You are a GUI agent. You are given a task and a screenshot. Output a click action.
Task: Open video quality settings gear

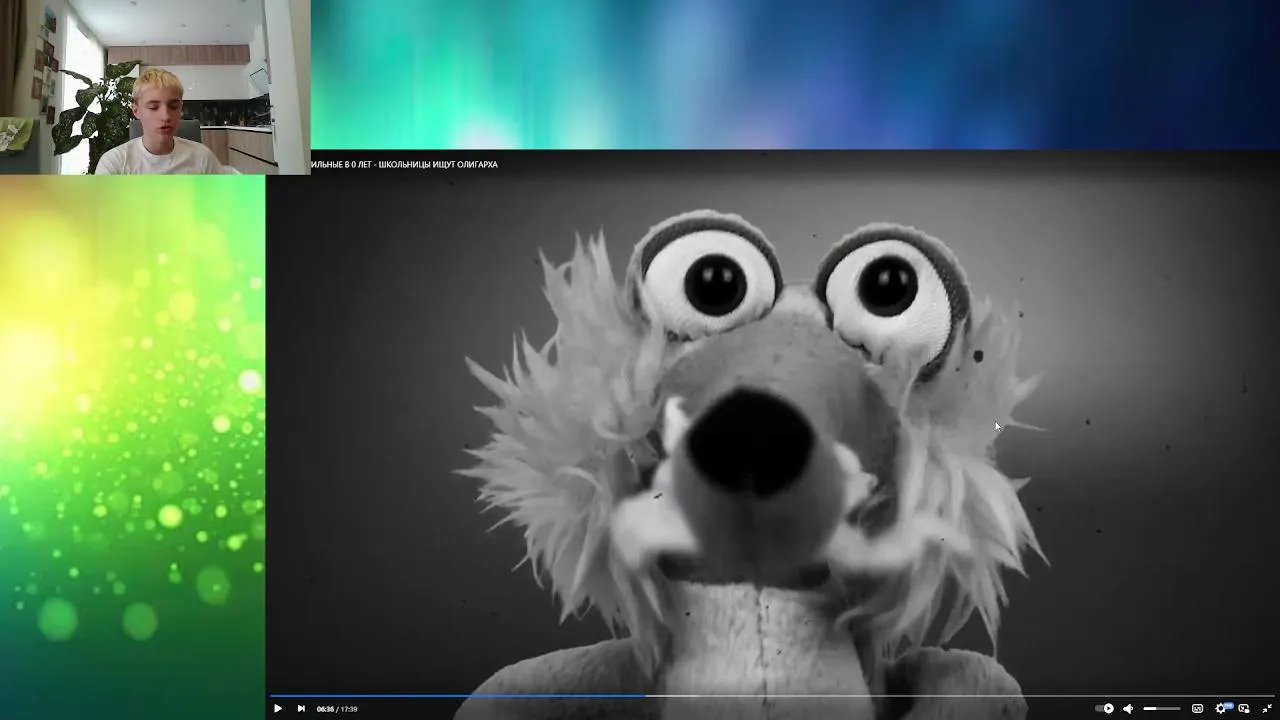point(1220,708)
